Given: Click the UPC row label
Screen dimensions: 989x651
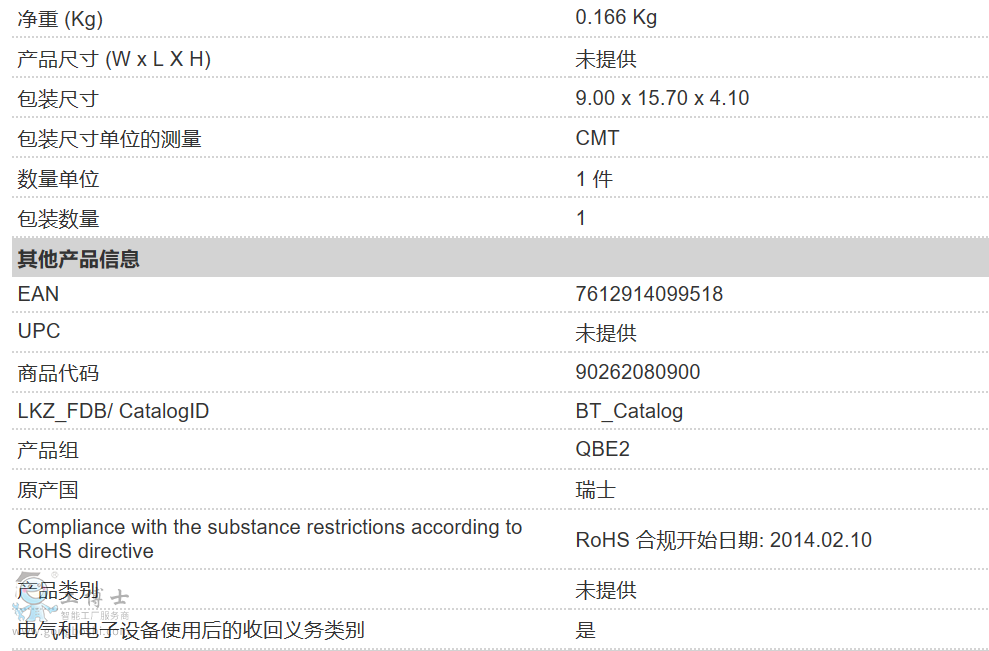Looking at the screenshot, I should point(39,331).
